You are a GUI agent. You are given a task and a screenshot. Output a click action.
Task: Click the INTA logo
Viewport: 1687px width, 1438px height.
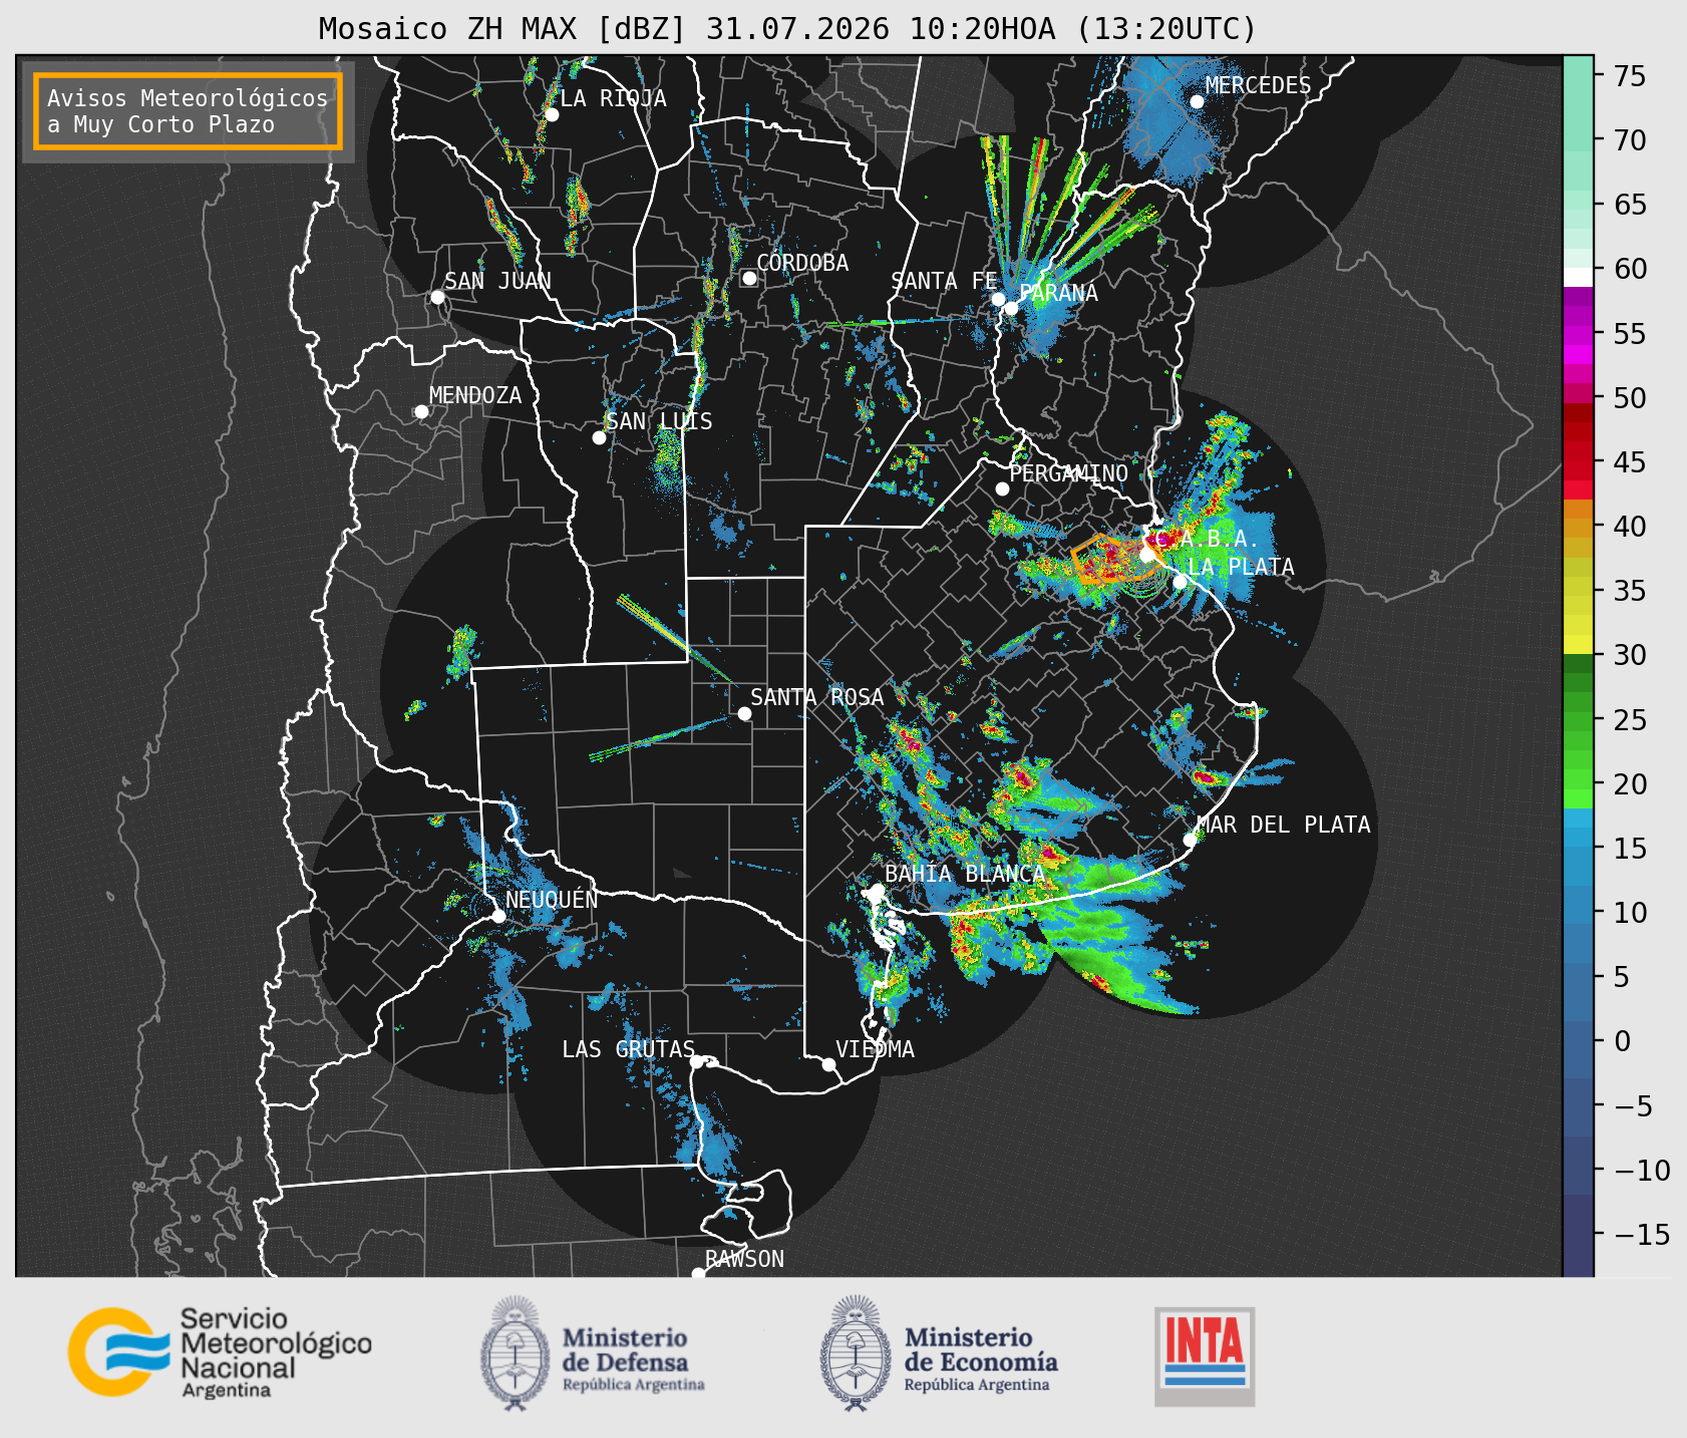1204,1356
